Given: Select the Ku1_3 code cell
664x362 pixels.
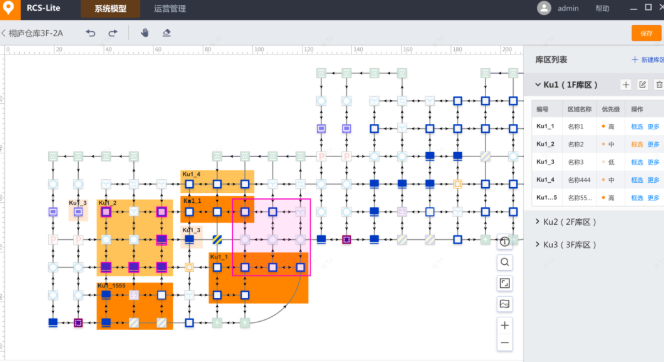Looking at the screenshot, I should 545,162.
